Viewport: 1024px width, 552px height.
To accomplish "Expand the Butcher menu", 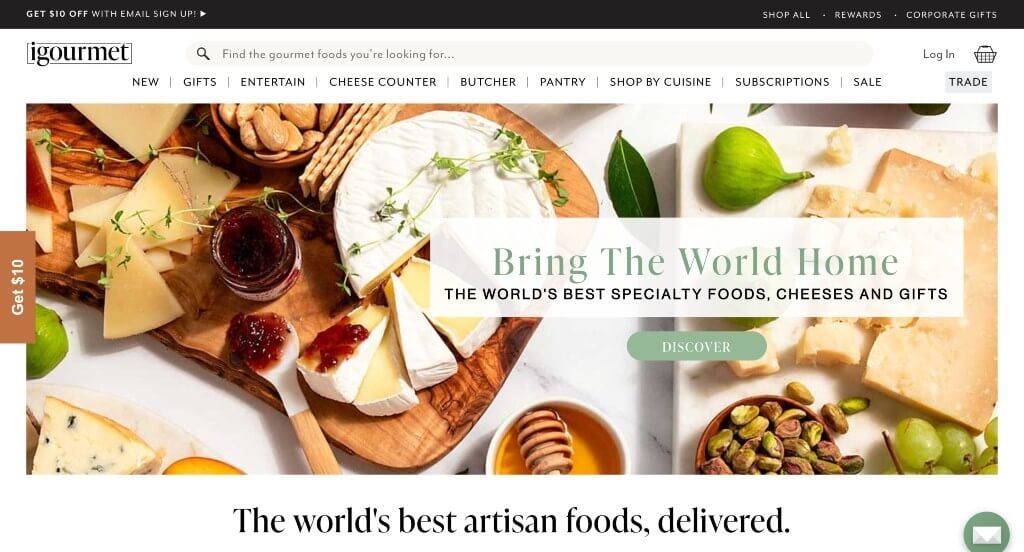I will coord(488,82).
